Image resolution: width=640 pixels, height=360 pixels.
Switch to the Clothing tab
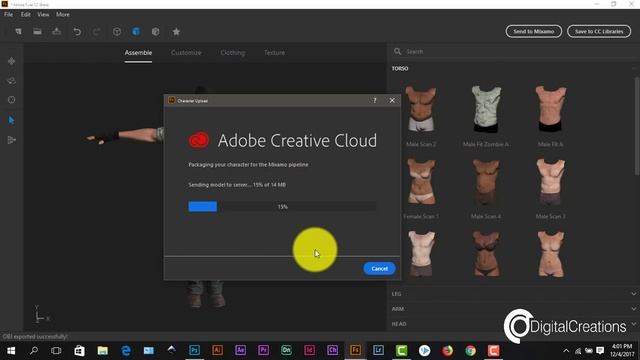[x=233, y=53]
